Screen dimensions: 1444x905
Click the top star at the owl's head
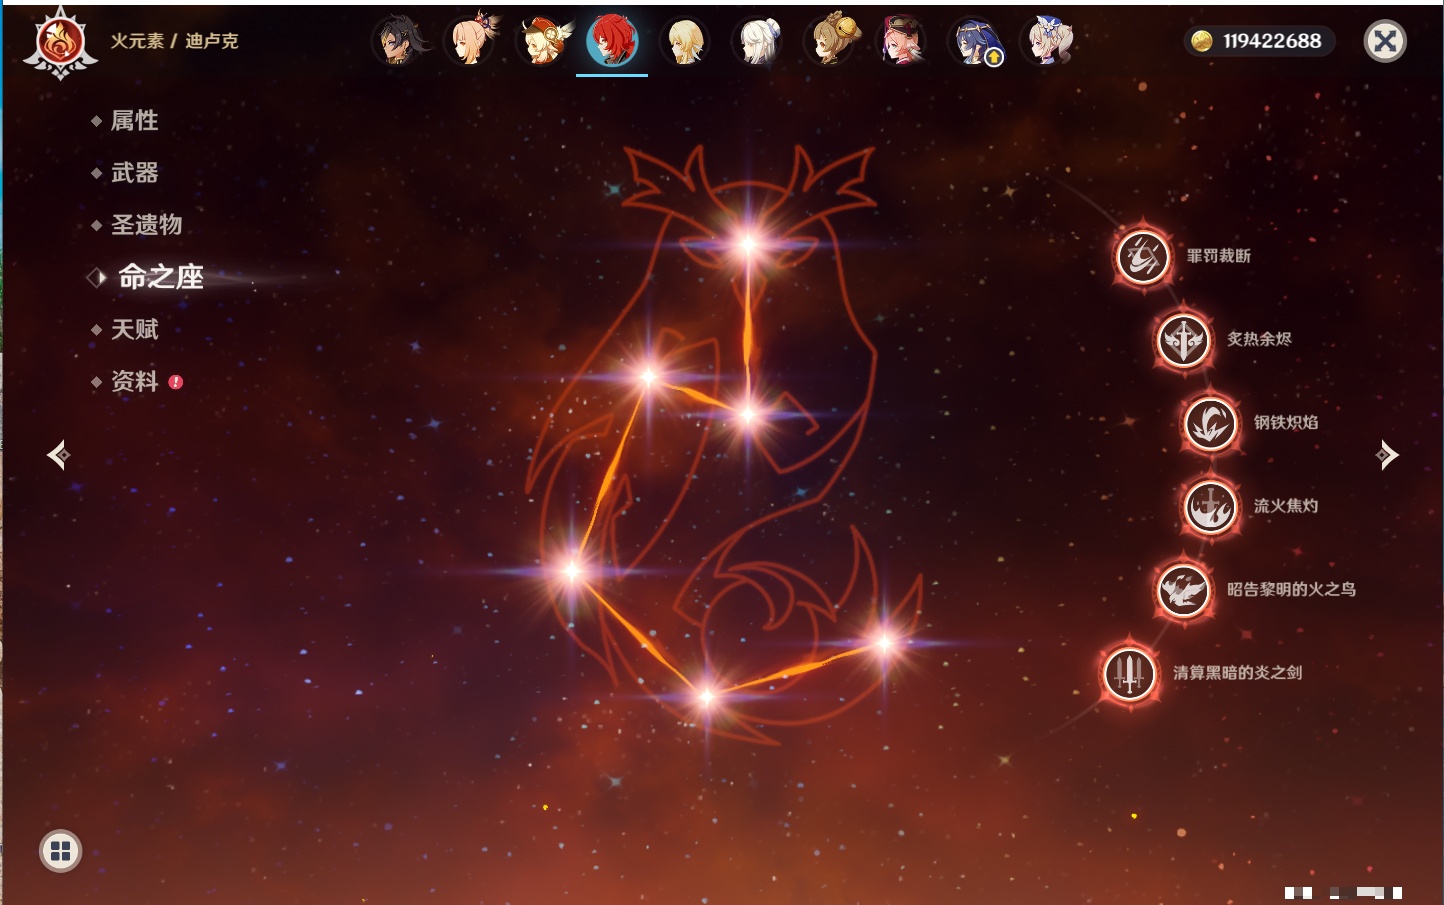(x=748, y=244)
